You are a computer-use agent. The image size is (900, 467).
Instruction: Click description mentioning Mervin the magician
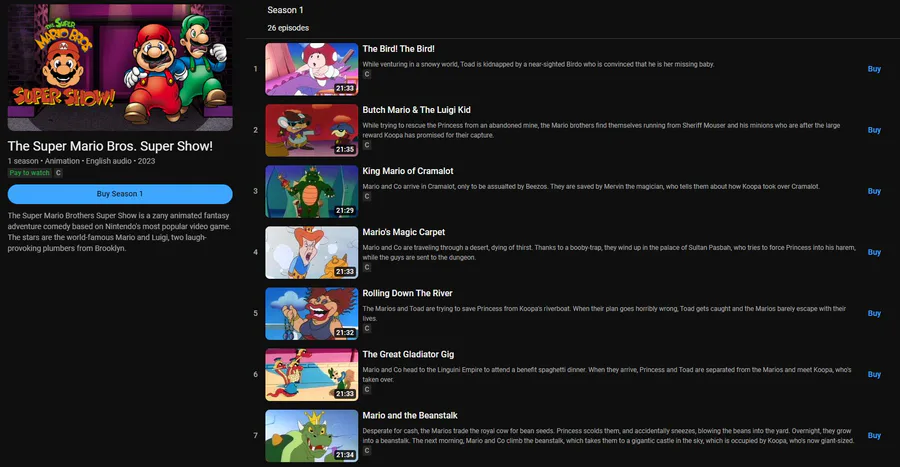(x=591, y=186)
